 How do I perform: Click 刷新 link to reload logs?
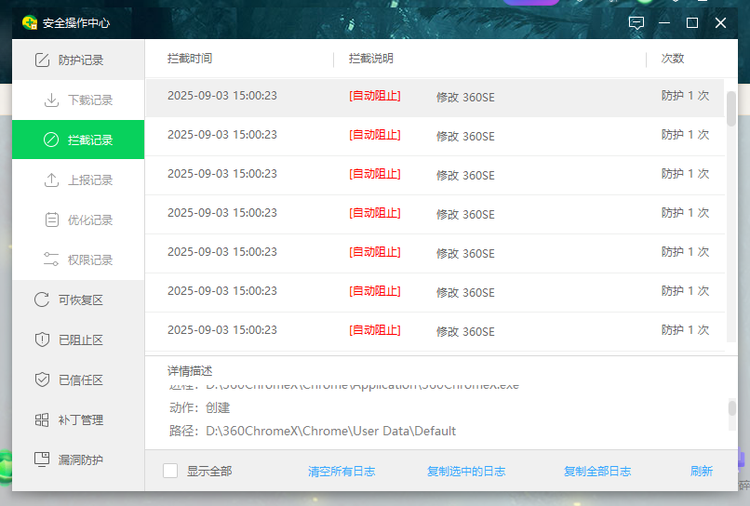701,471
